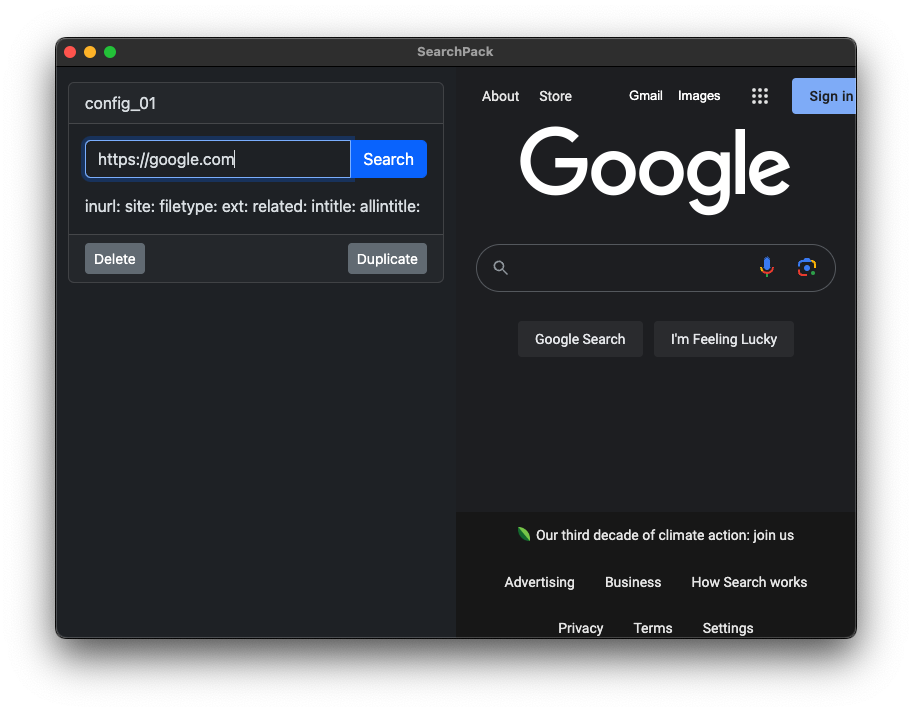Click the magnifier icon in Google search box
The height and width of the screenshot is (712, 912).
[500, 268]
